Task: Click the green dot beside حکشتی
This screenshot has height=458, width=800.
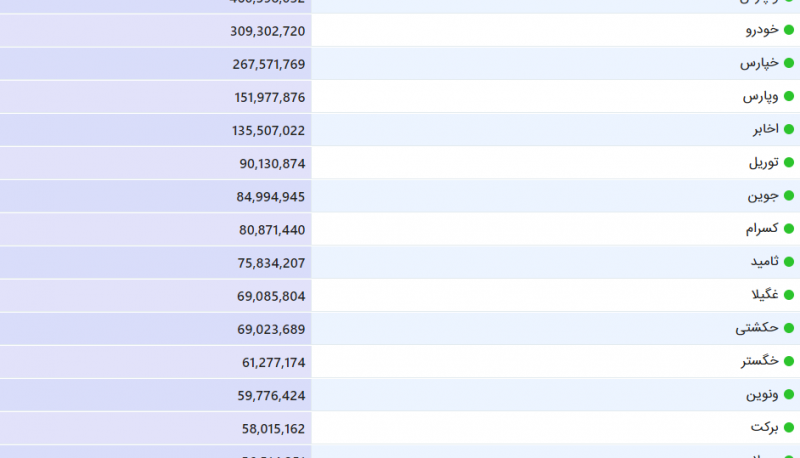Action: pyautogui.click(x=789, y=328)
